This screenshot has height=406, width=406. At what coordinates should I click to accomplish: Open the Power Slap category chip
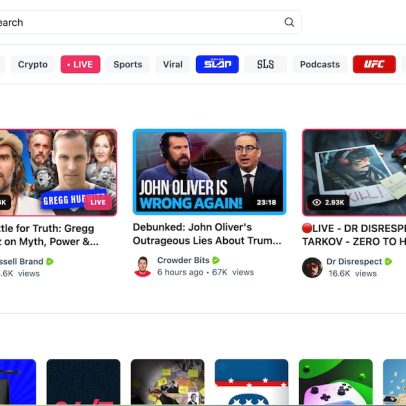[217, 64]
